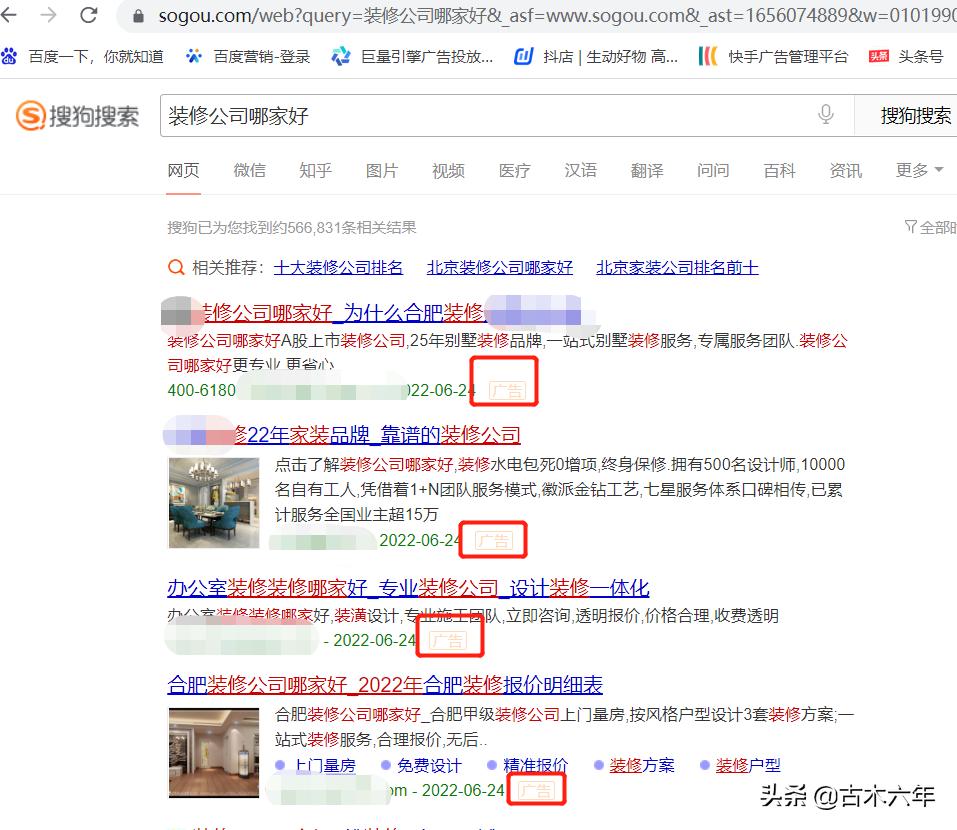The width and height of the screenshot is (957, 830).
Task: Click the 精准报价 sublink
Action: (536, 765)
